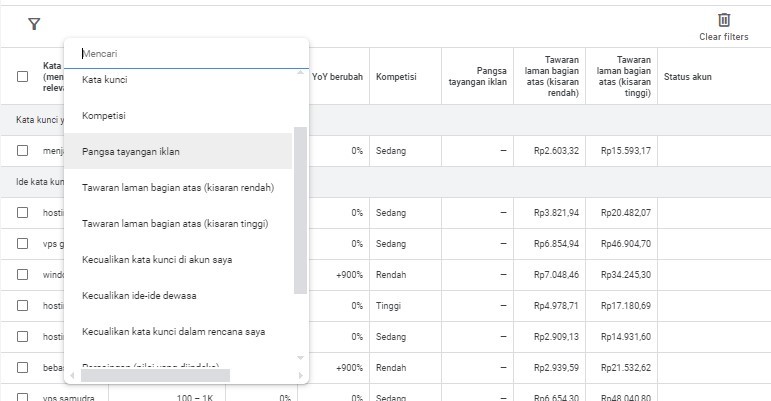Tick checkbox for row with Rp3.821,94
Image resolution: width=771 pixels, height=401 pixels.
[23, 212]
